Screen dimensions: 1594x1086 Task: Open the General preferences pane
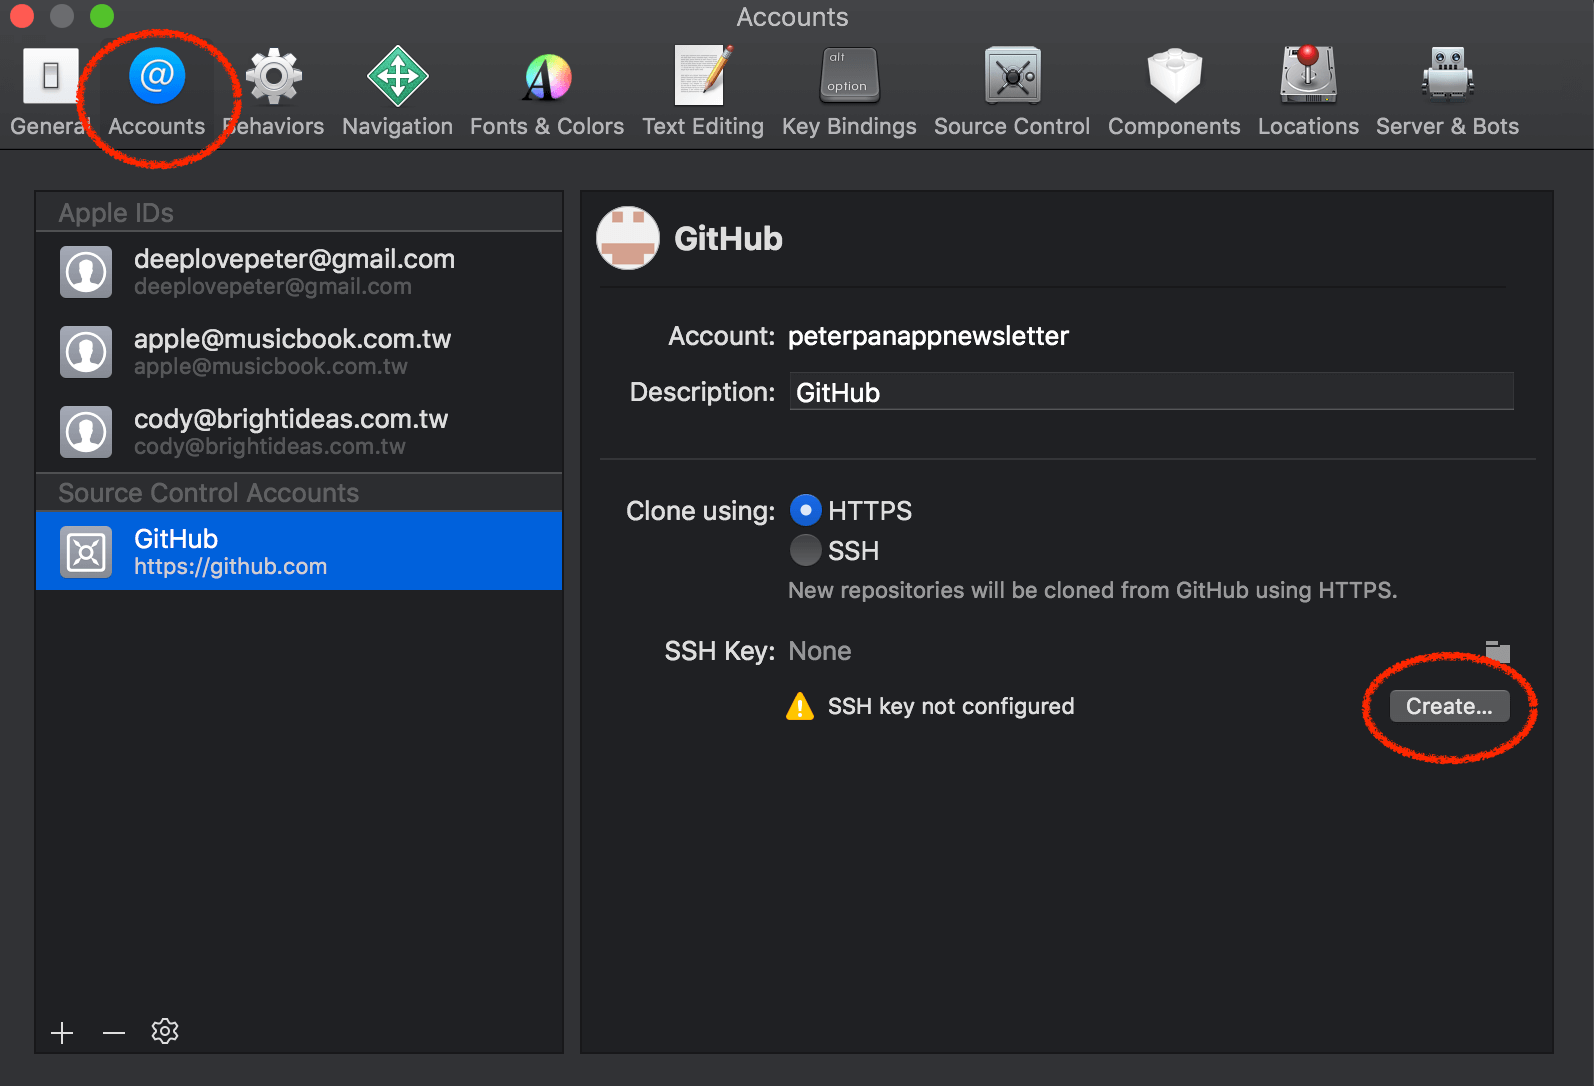tap(50, 91)
